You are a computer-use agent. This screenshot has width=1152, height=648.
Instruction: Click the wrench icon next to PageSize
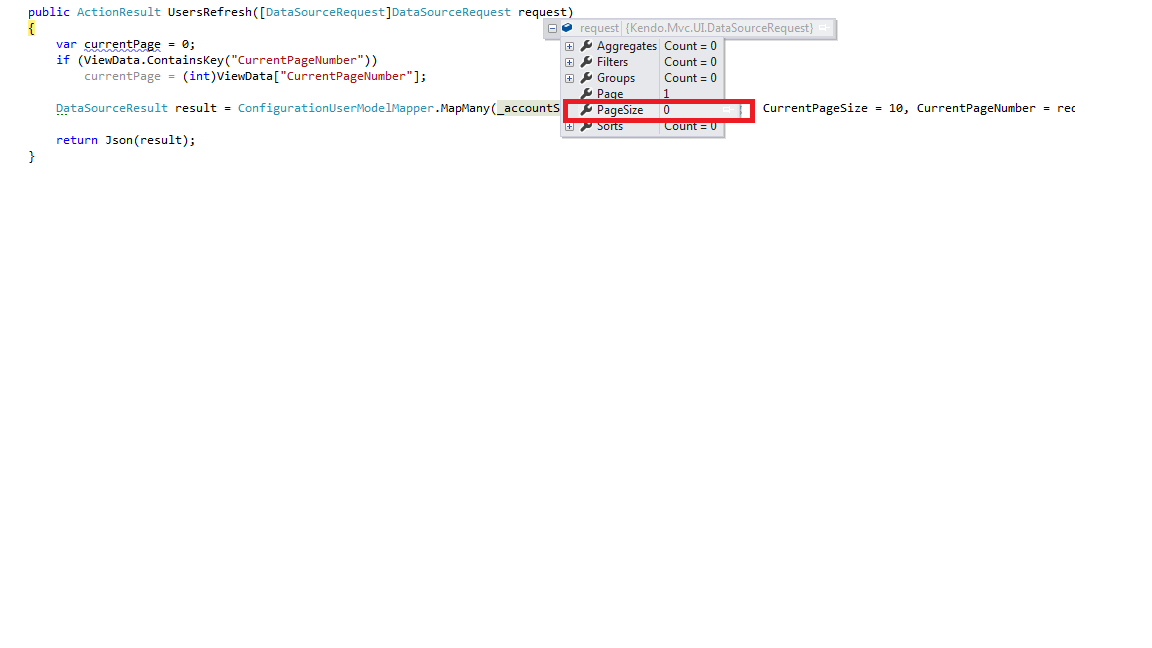(586, 110)
